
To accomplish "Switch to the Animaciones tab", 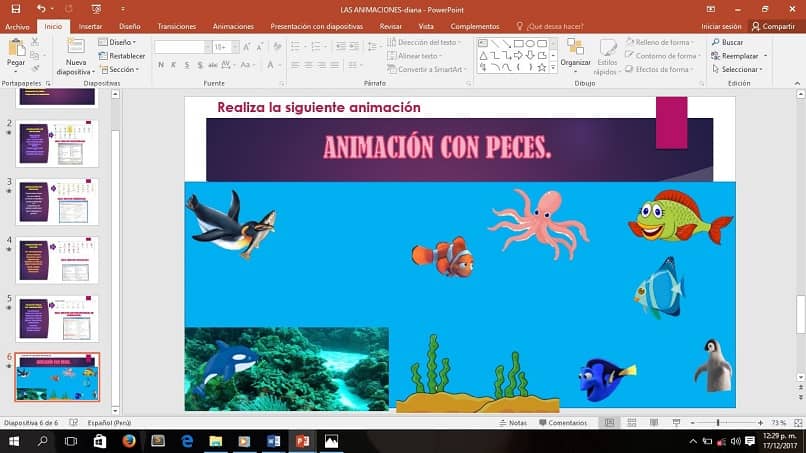I will [233, 26].
